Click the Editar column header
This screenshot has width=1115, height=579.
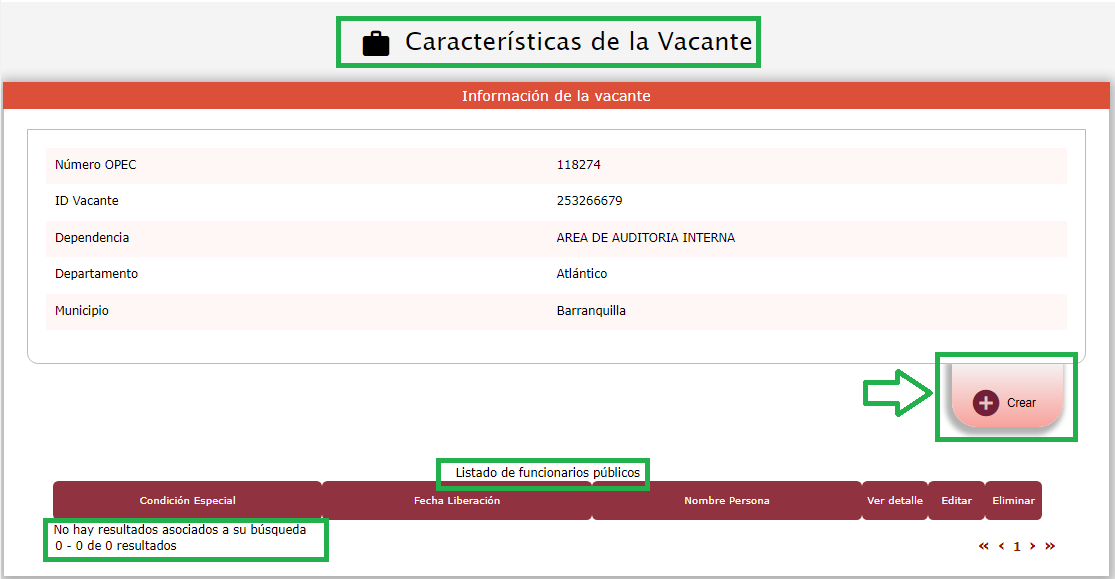click(x=956, y=500)
